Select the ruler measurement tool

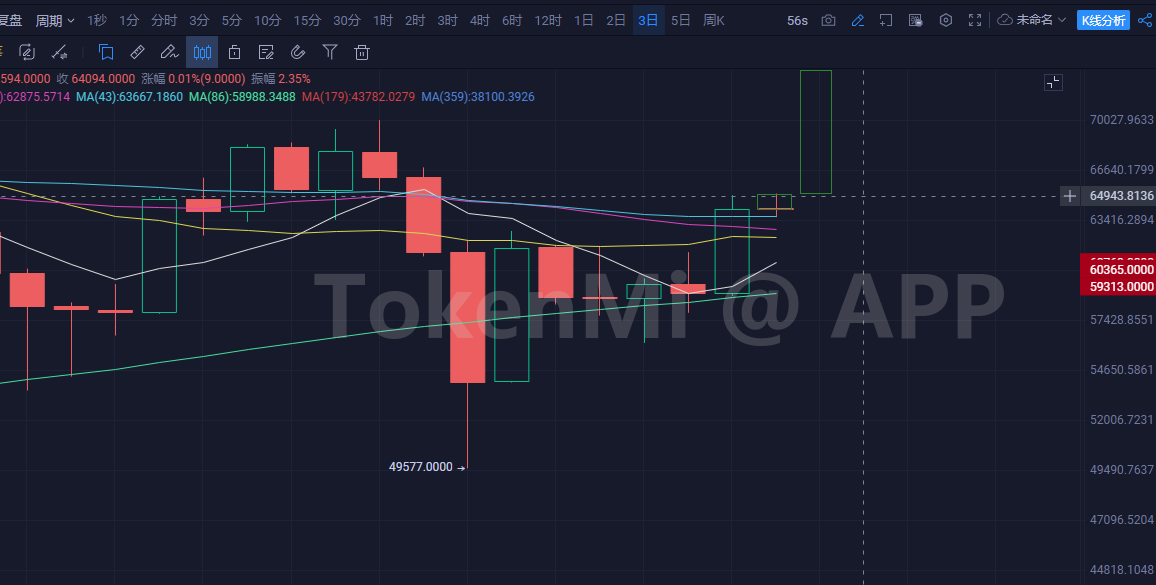click(138, 52)
